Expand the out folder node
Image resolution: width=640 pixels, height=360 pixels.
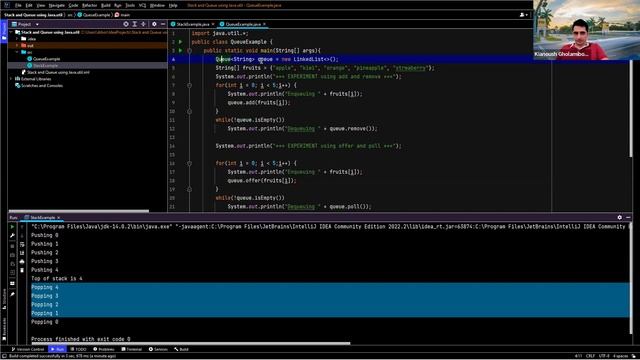point(17,45)
